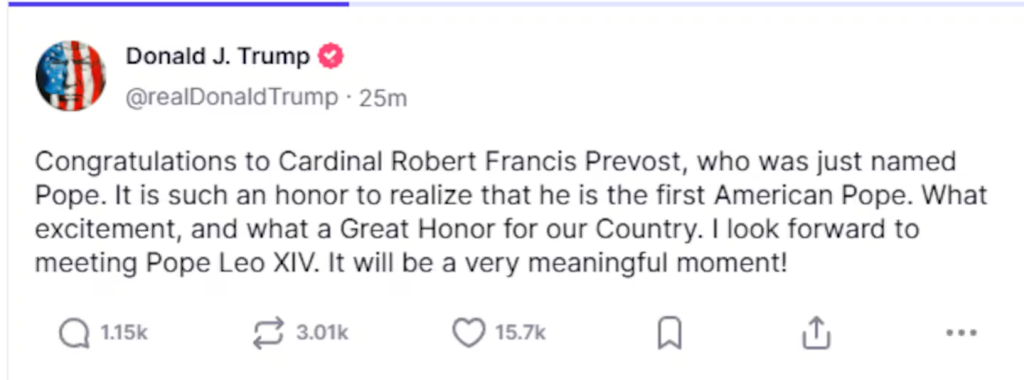Click the ReTruth arrows icon
The height and width of the screenshot is (380, 1024).
pyautogui.click(x=268, y=334)
